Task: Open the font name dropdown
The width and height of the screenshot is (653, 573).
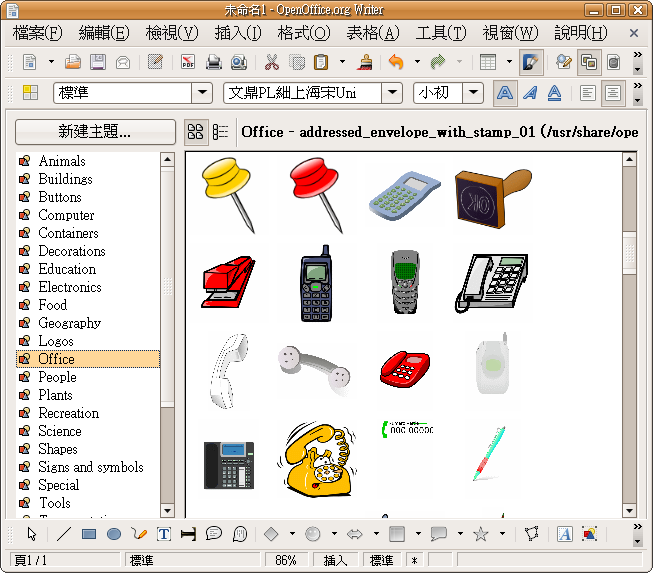Action: point(395,93)
